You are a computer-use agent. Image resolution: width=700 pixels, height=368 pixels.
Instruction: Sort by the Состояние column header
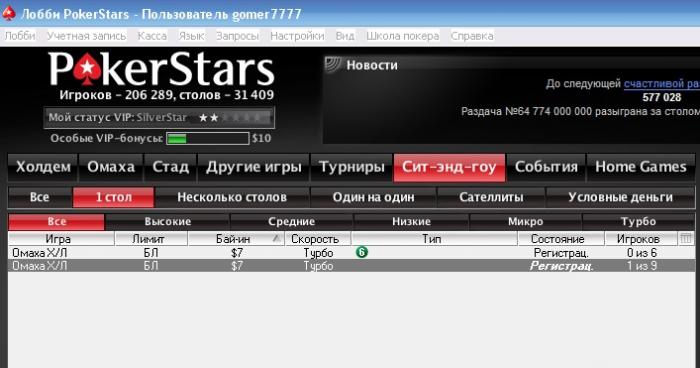click(561, 239)
